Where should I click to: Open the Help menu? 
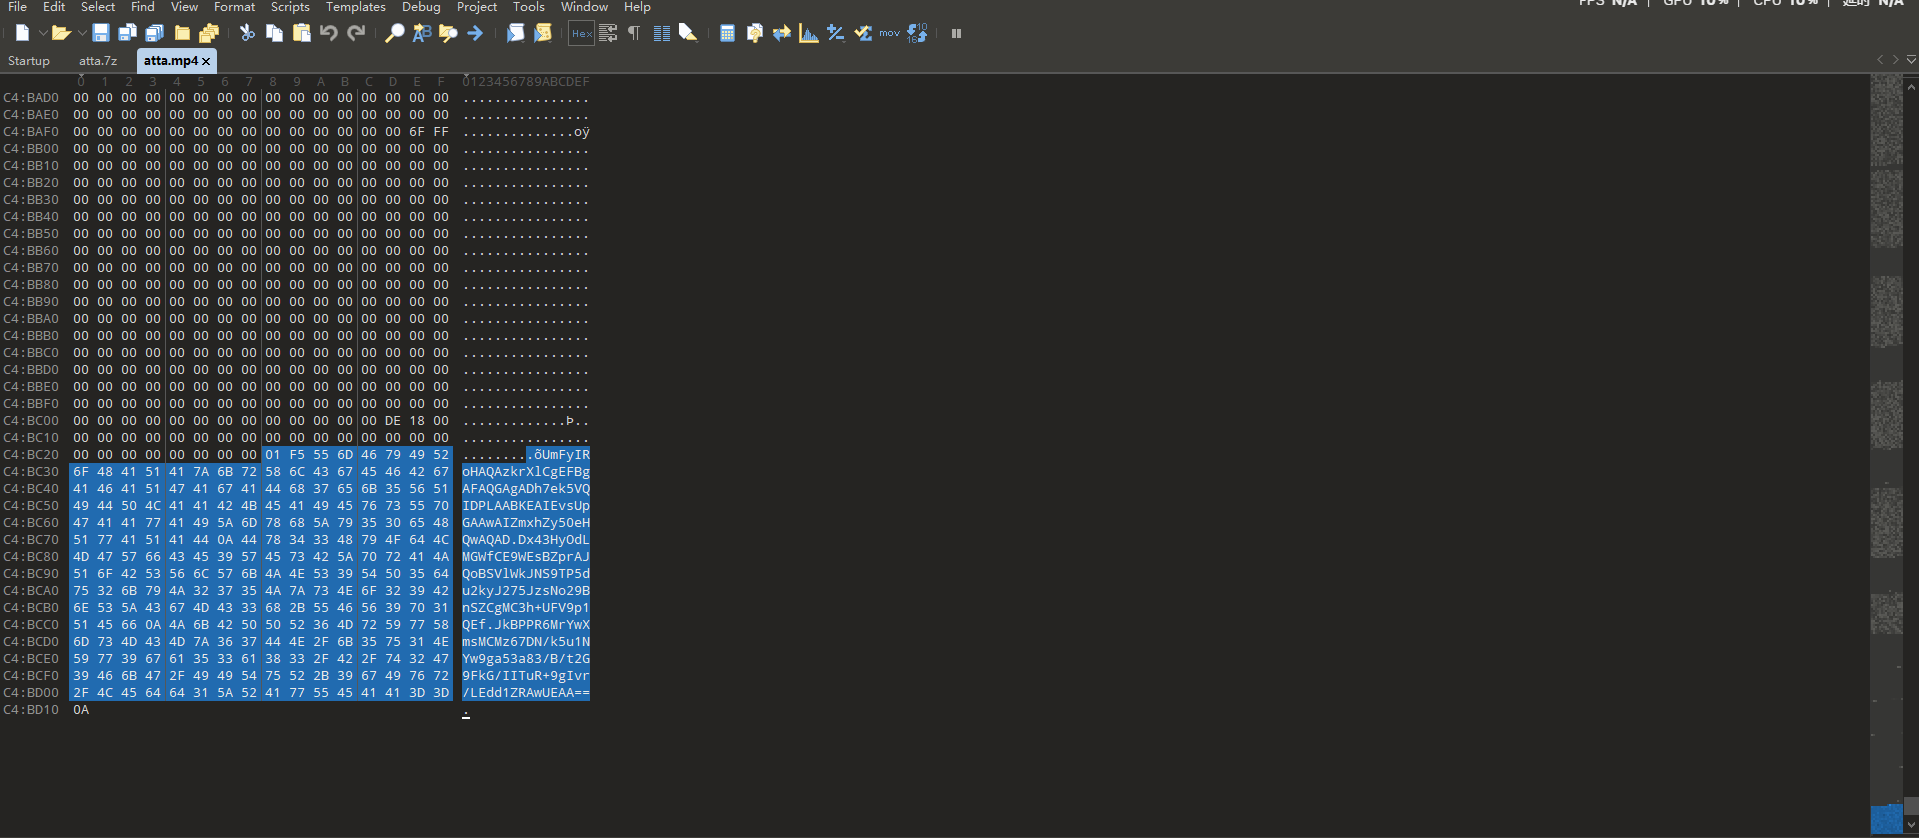[x=637, y=7]
